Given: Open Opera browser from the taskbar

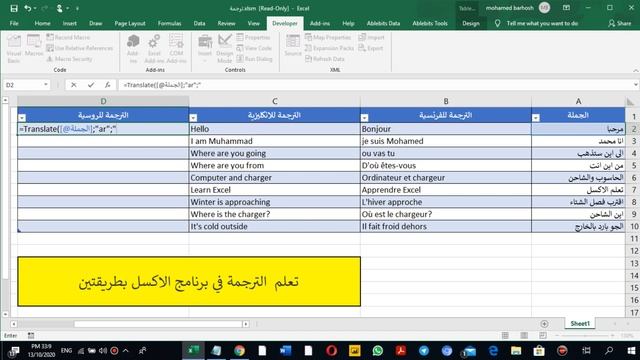Looking at the screenshot, I should [331, 351].
